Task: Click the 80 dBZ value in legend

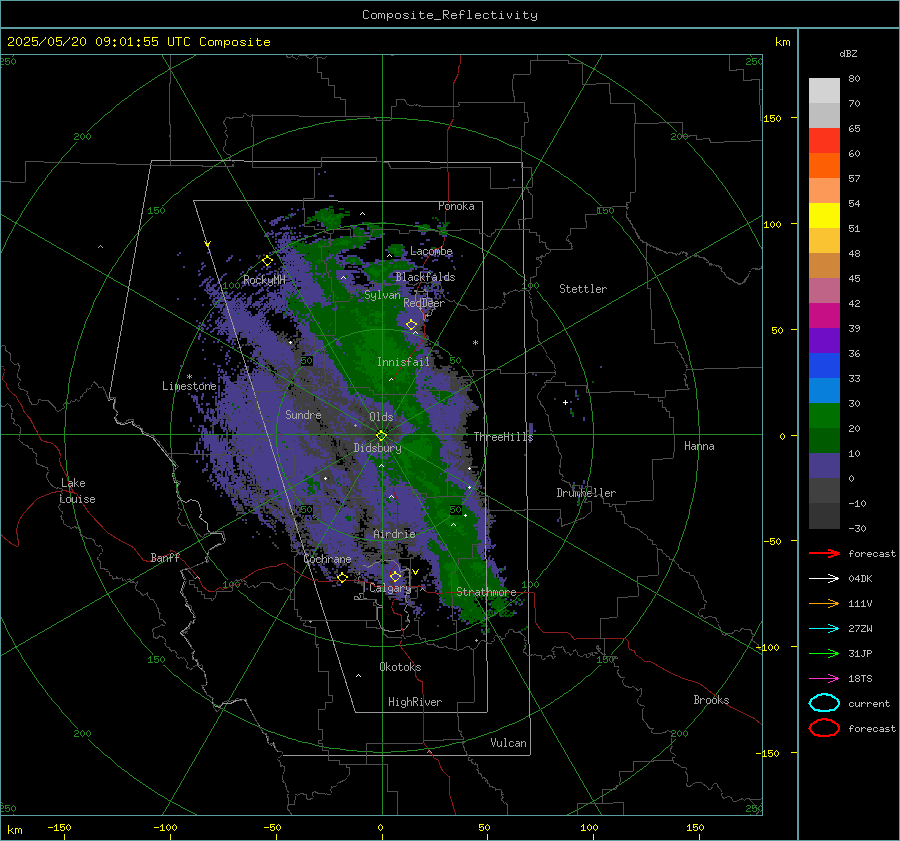Action: pyautogui.click(x=854, y=79)
